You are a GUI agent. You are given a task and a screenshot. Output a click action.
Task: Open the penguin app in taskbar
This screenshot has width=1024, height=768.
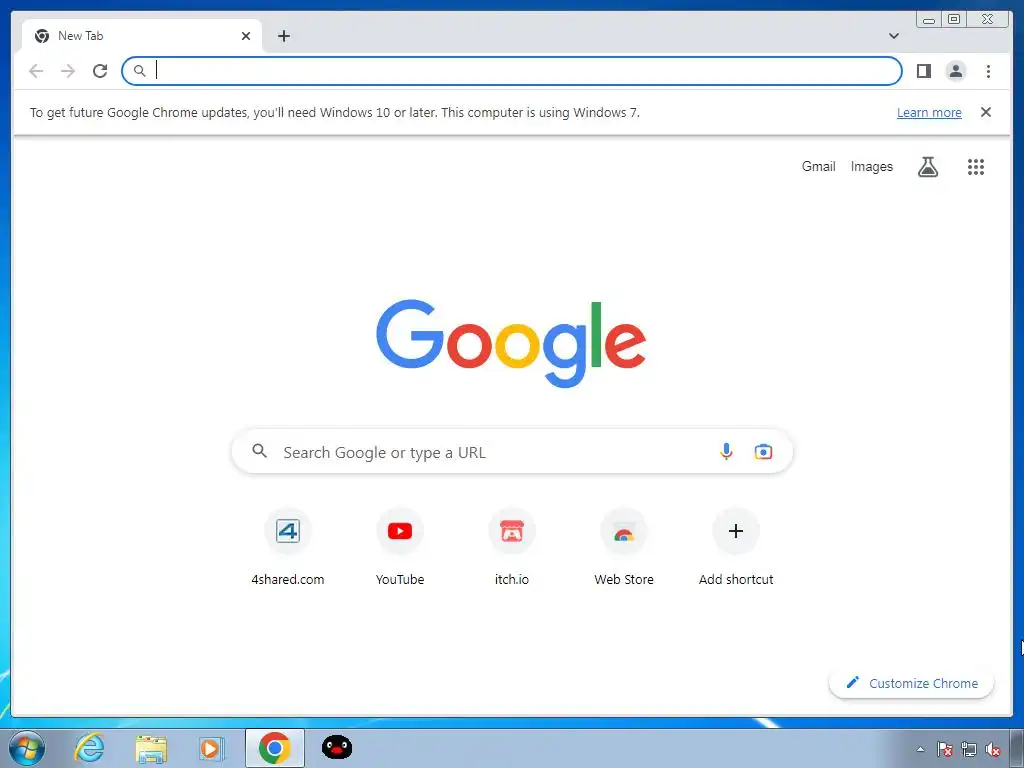click(337, 747)
